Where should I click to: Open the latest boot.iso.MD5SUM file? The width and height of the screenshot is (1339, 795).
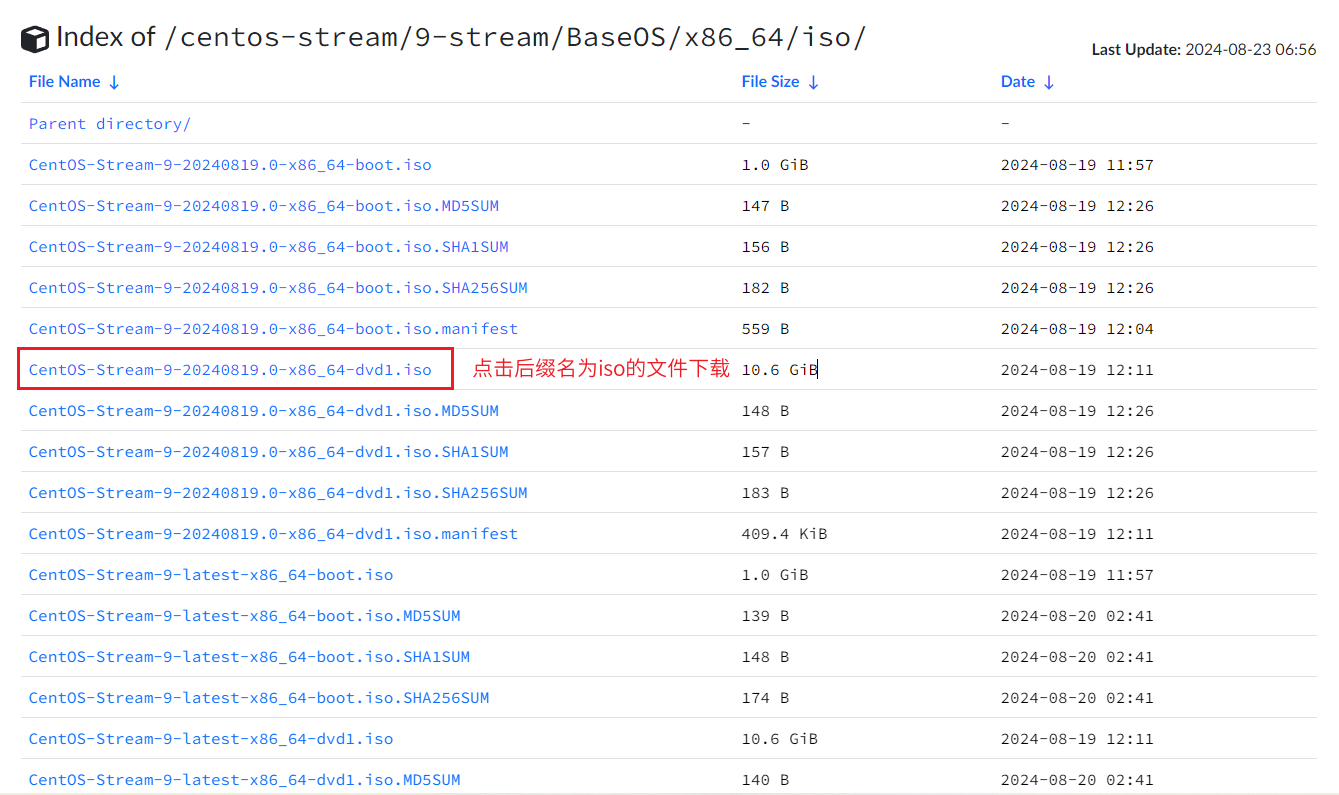tap(244, 616)
